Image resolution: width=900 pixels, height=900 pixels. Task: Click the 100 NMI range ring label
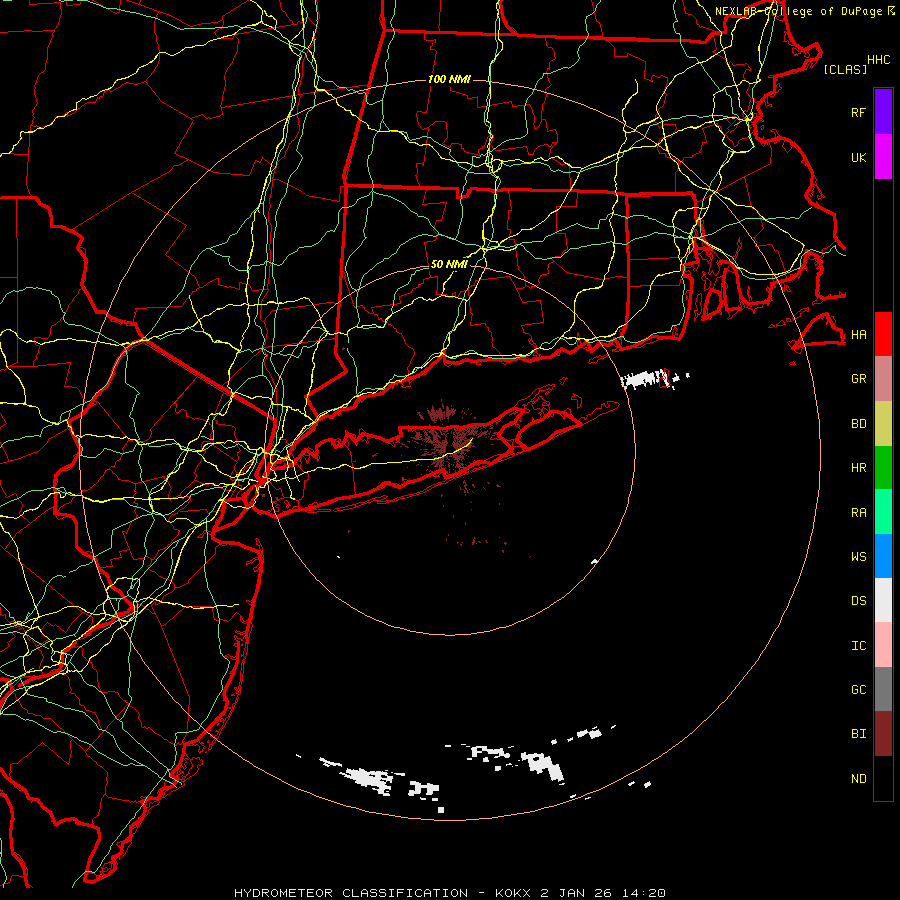click(x=449, y=79)
